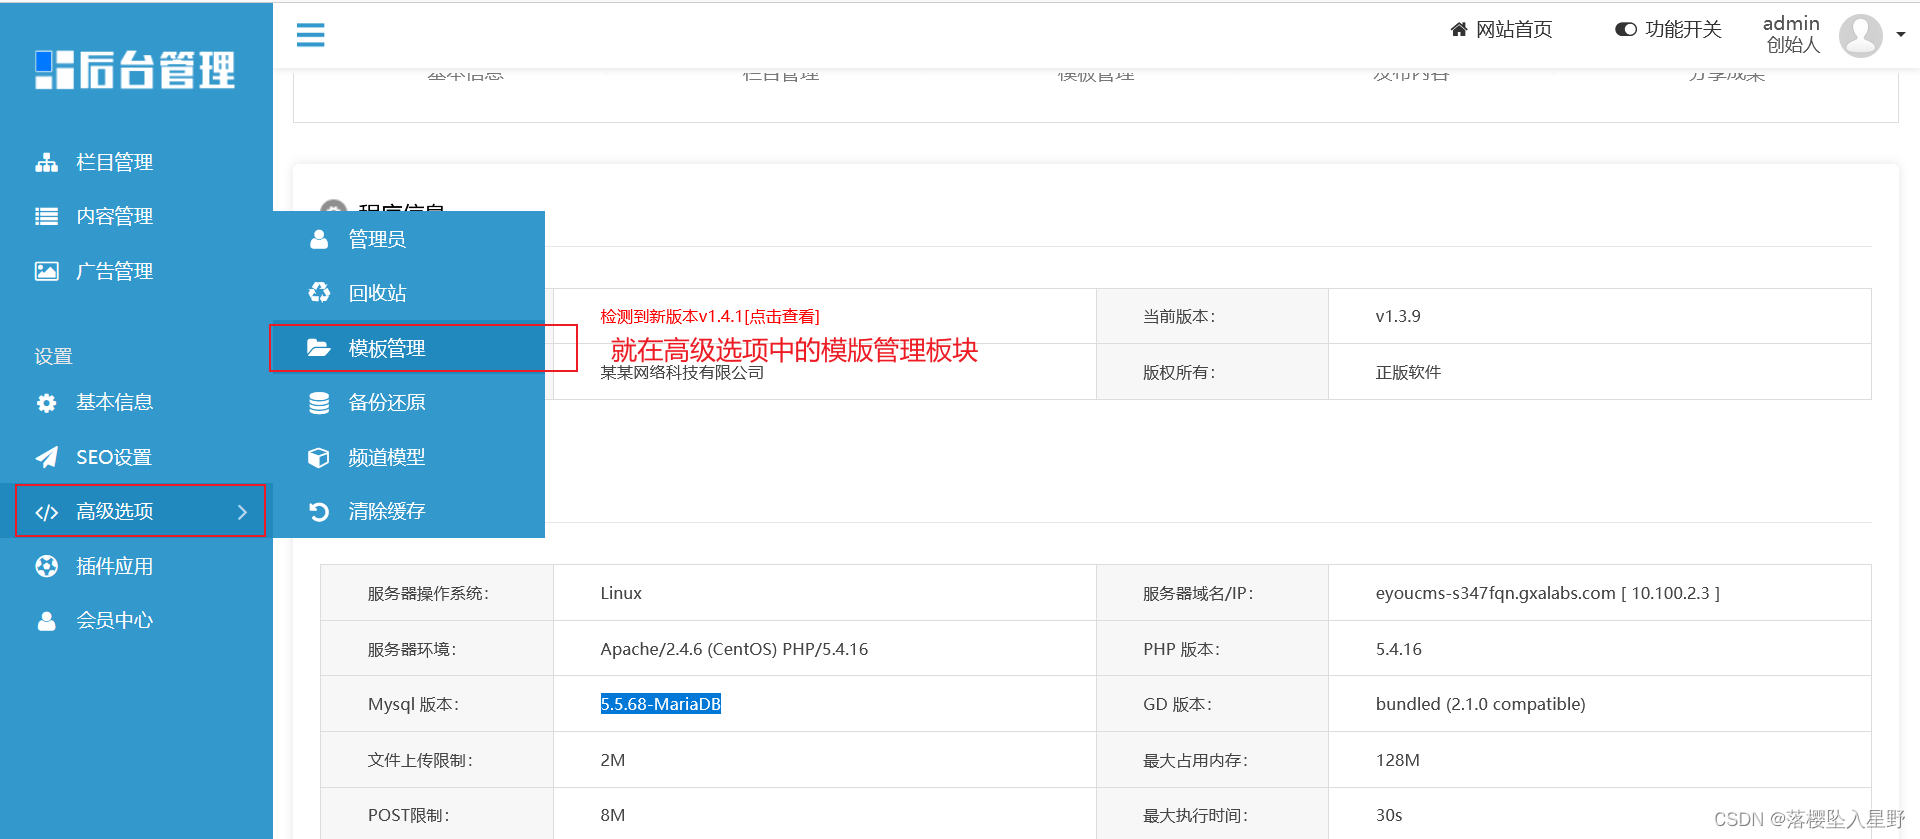Click the 插件应用 icon
The width and height of the screenshot is (1920, 839).
(x=47, y=566)
